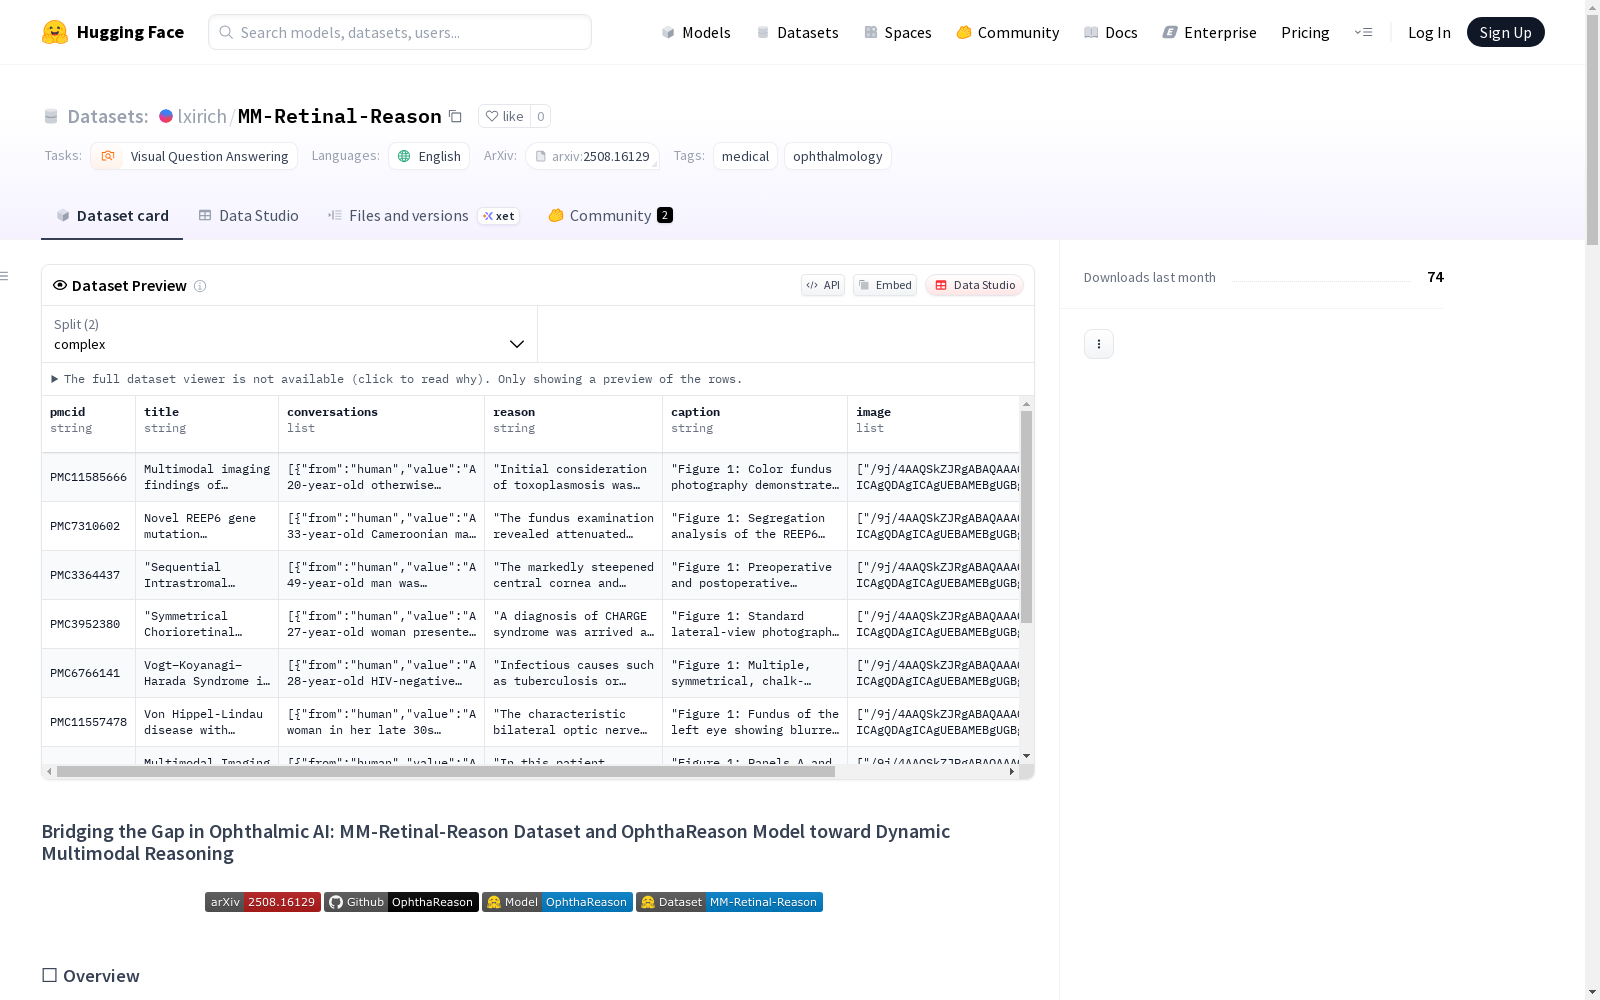Open the left table-of-contents sidebar icon
Viewport: 1600px width, 1000px height.
[4, 276]
